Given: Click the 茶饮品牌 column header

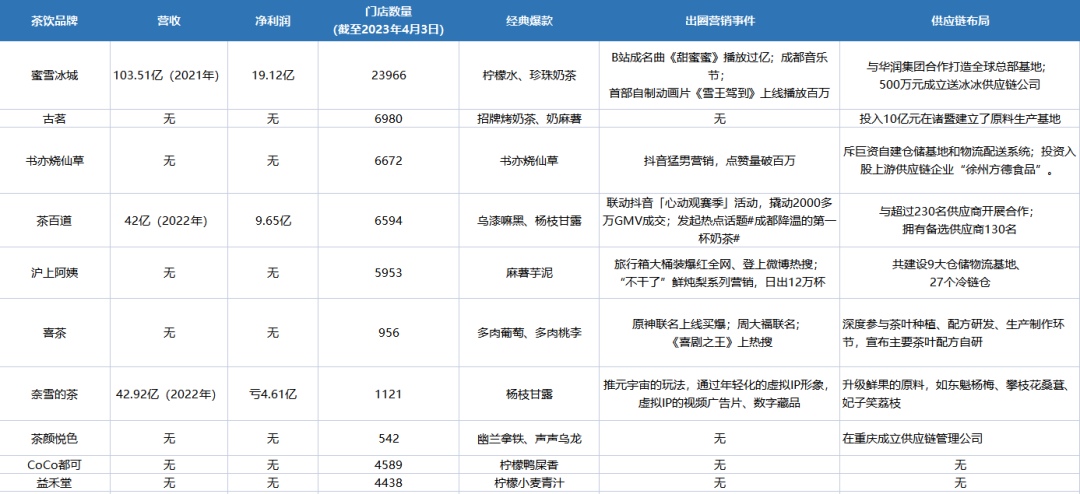Looking at the screenshot, I should [54, 21].
